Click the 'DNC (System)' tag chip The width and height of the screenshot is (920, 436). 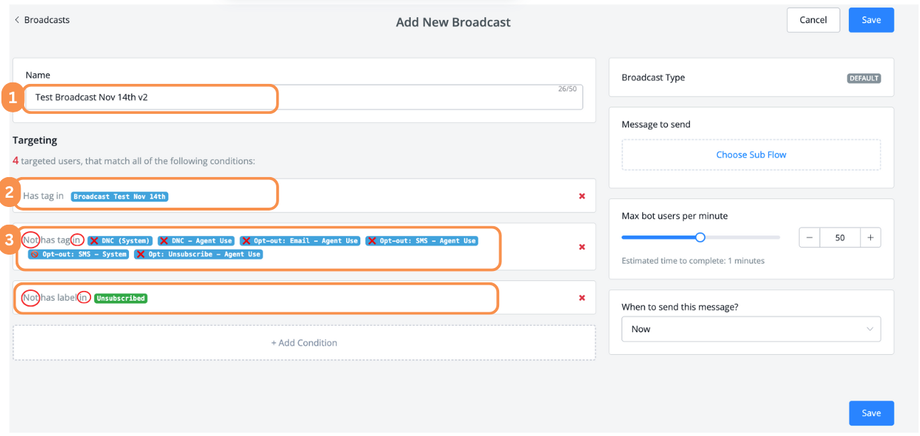pos(120,241)
